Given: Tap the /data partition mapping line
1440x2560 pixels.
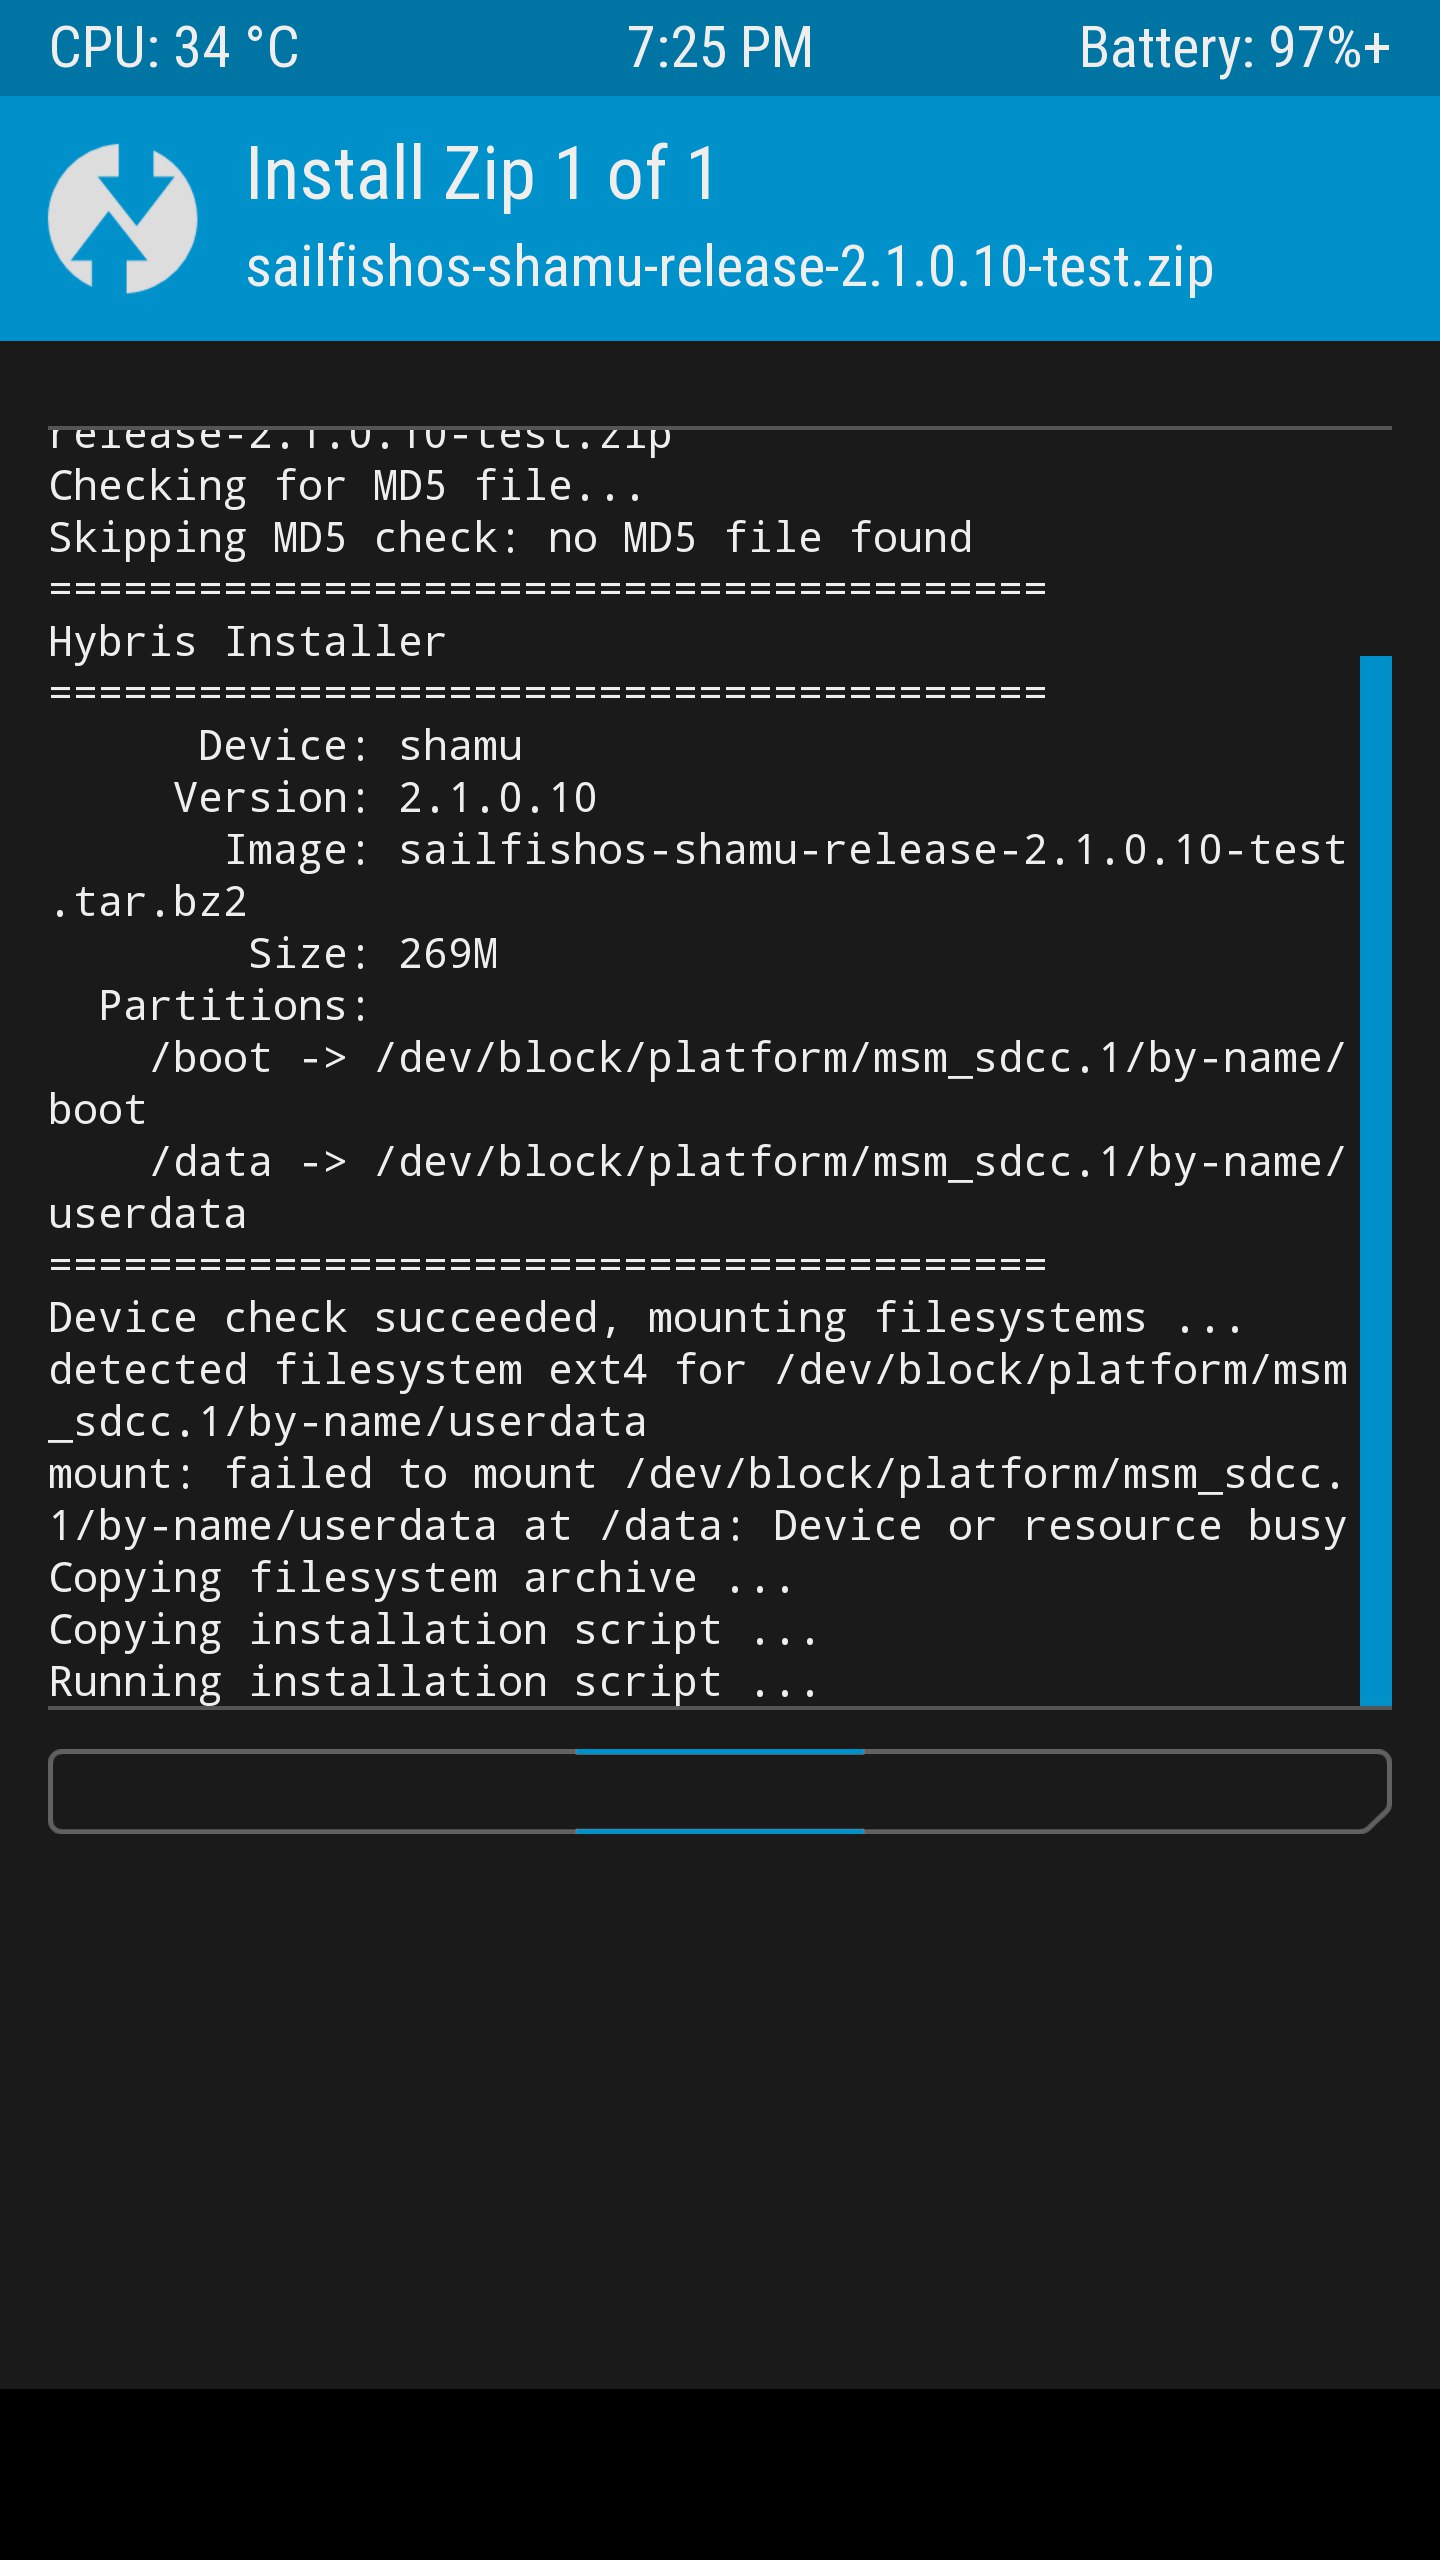Looking at the screenshot, I should [747, 1163].
